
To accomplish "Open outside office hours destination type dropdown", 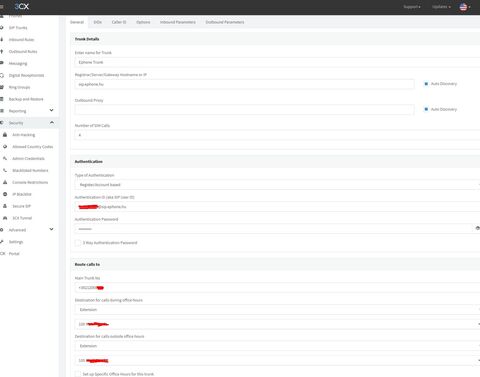I will [277, 346].
